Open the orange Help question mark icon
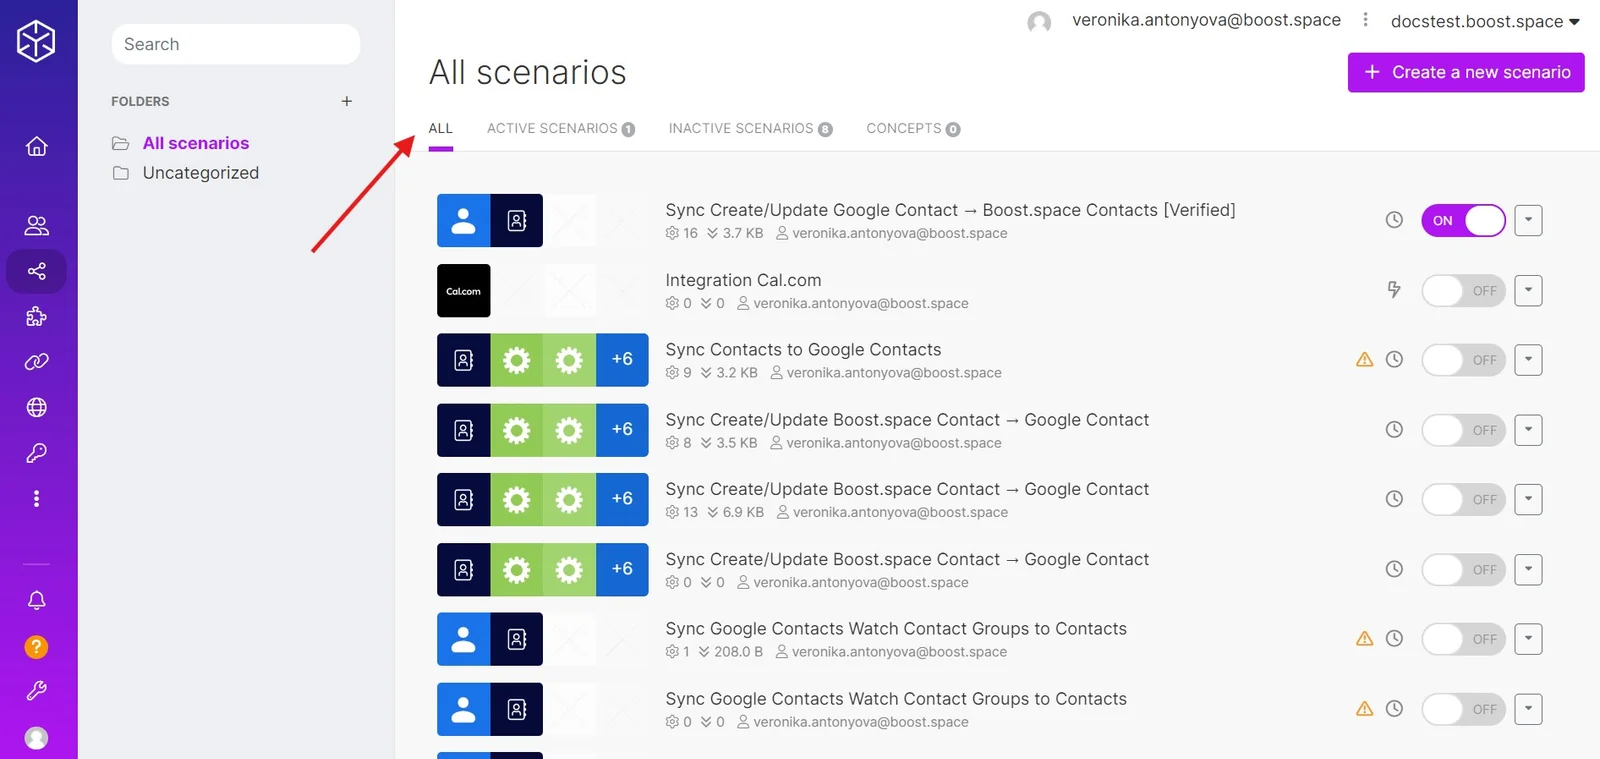 point(37,647)
